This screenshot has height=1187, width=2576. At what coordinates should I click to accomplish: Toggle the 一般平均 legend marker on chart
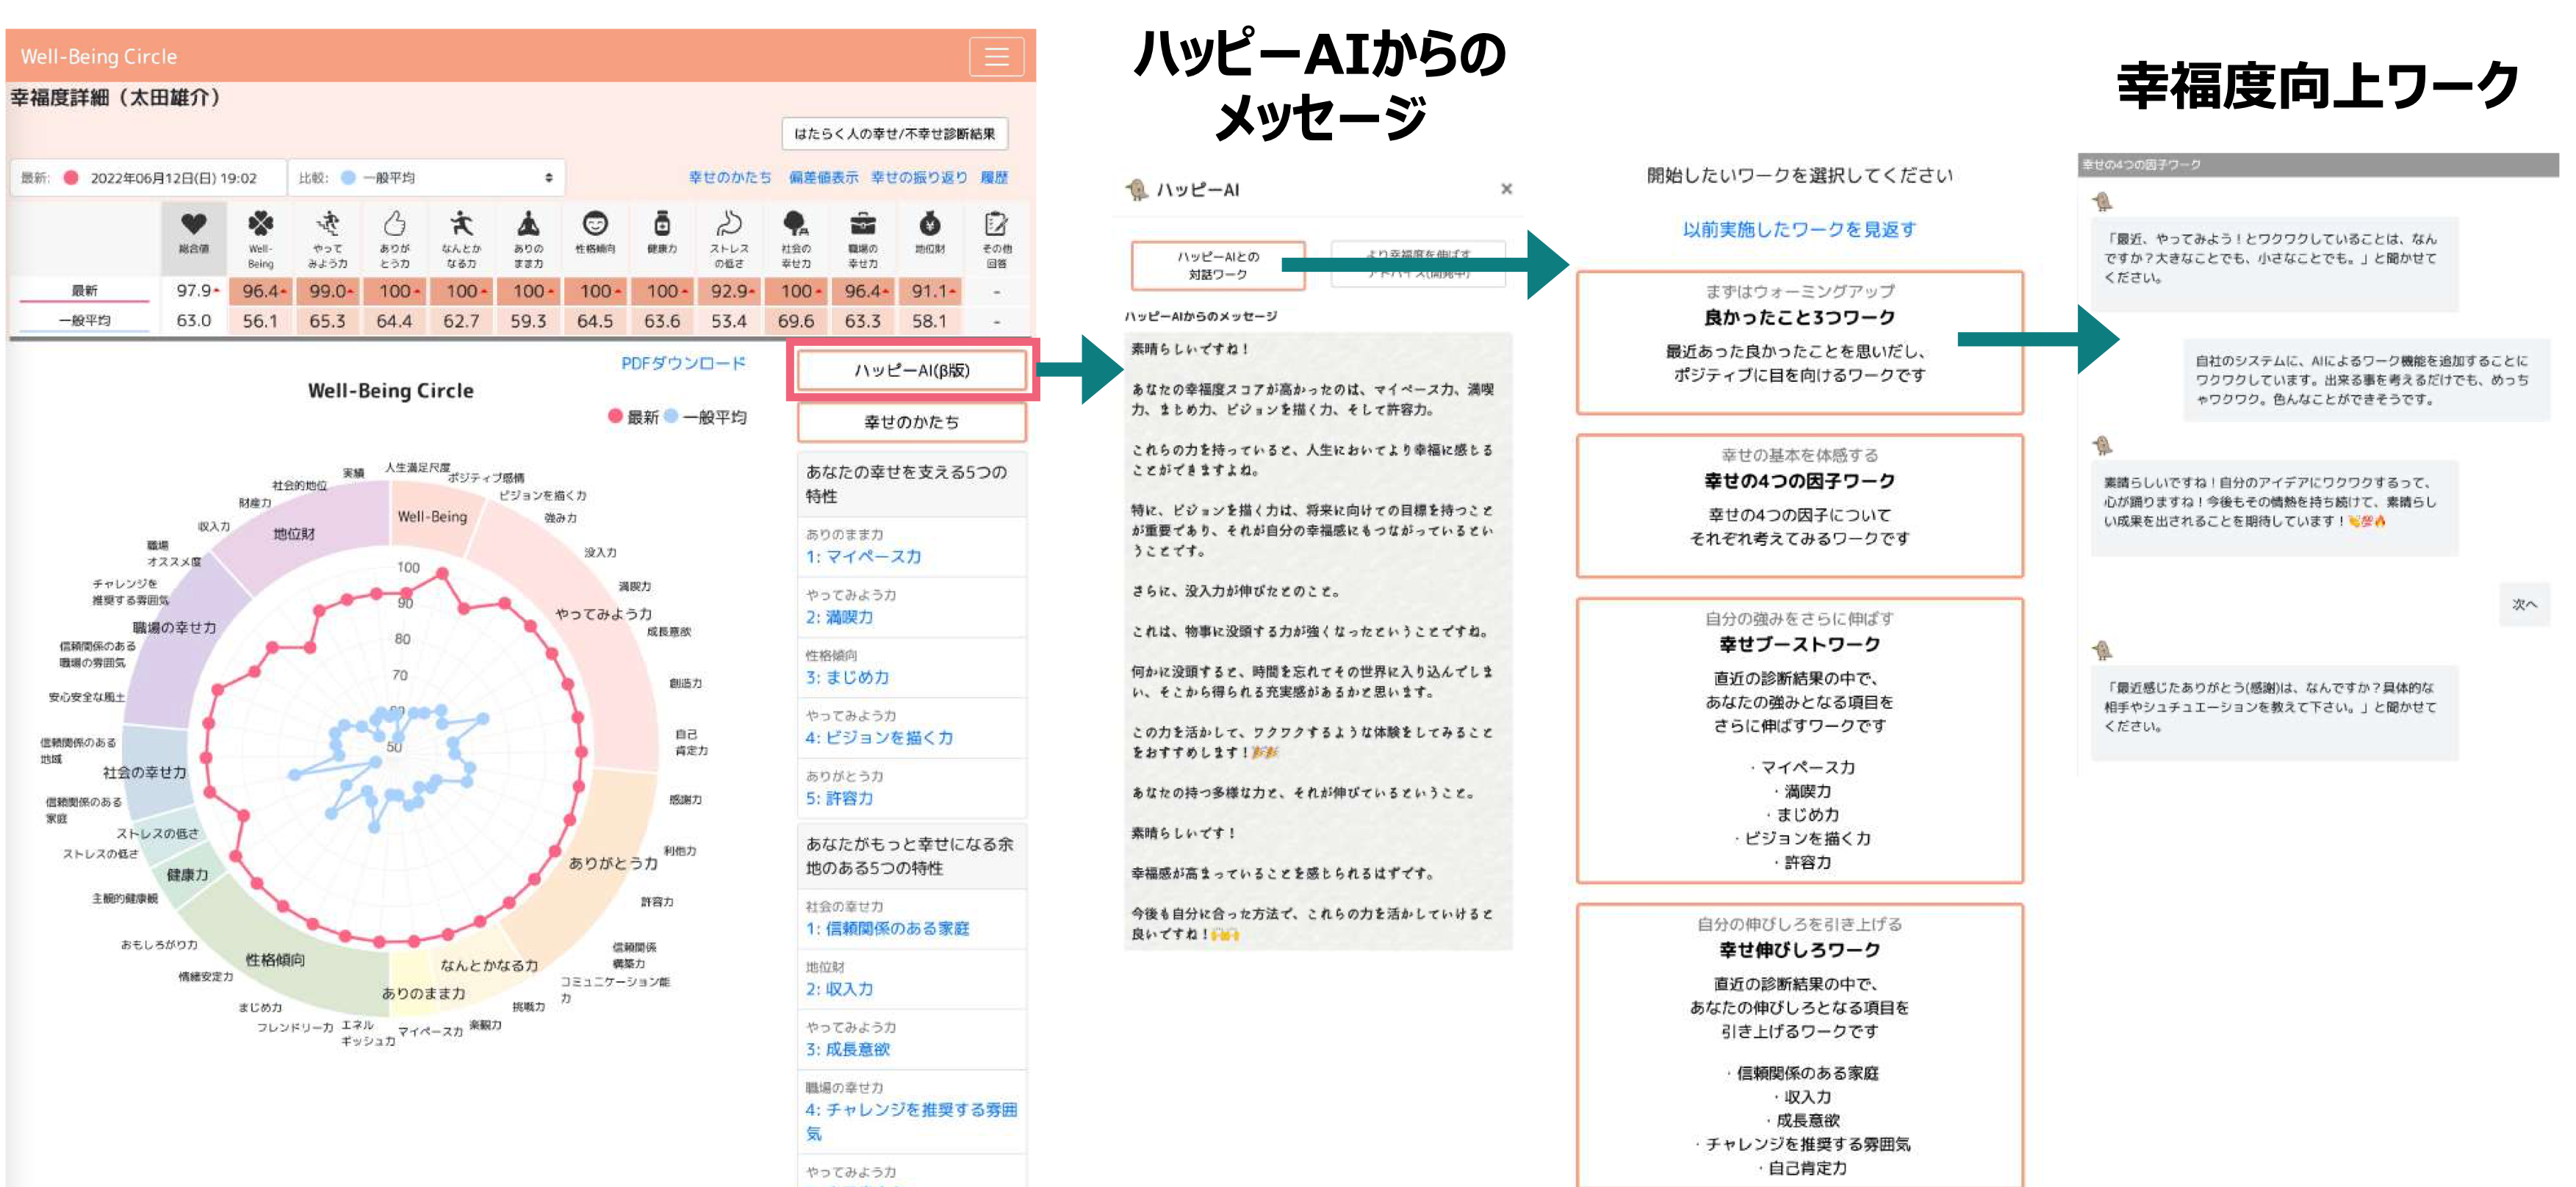[672, 417]
